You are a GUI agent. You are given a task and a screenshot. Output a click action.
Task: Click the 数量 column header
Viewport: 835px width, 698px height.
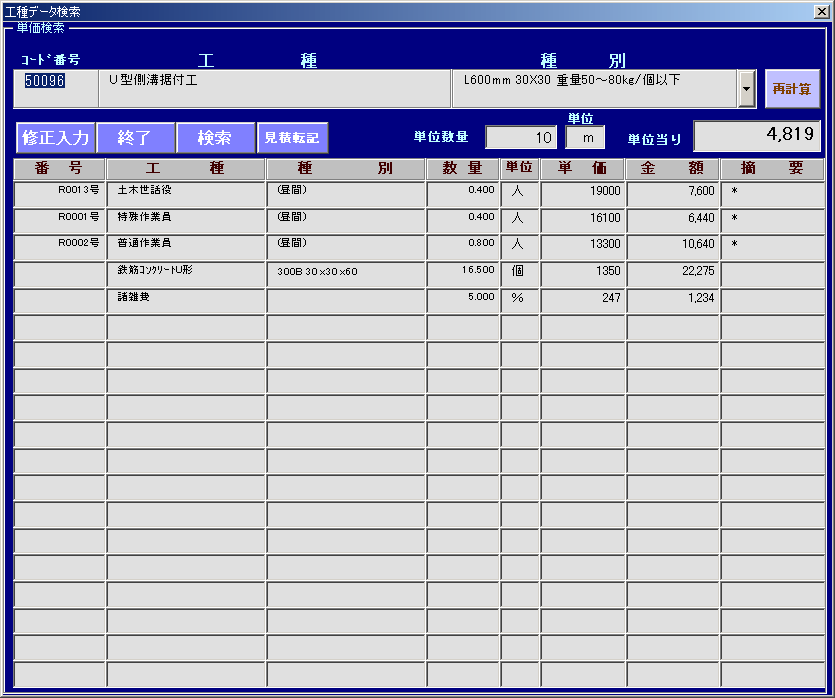[x=463, y=168]
